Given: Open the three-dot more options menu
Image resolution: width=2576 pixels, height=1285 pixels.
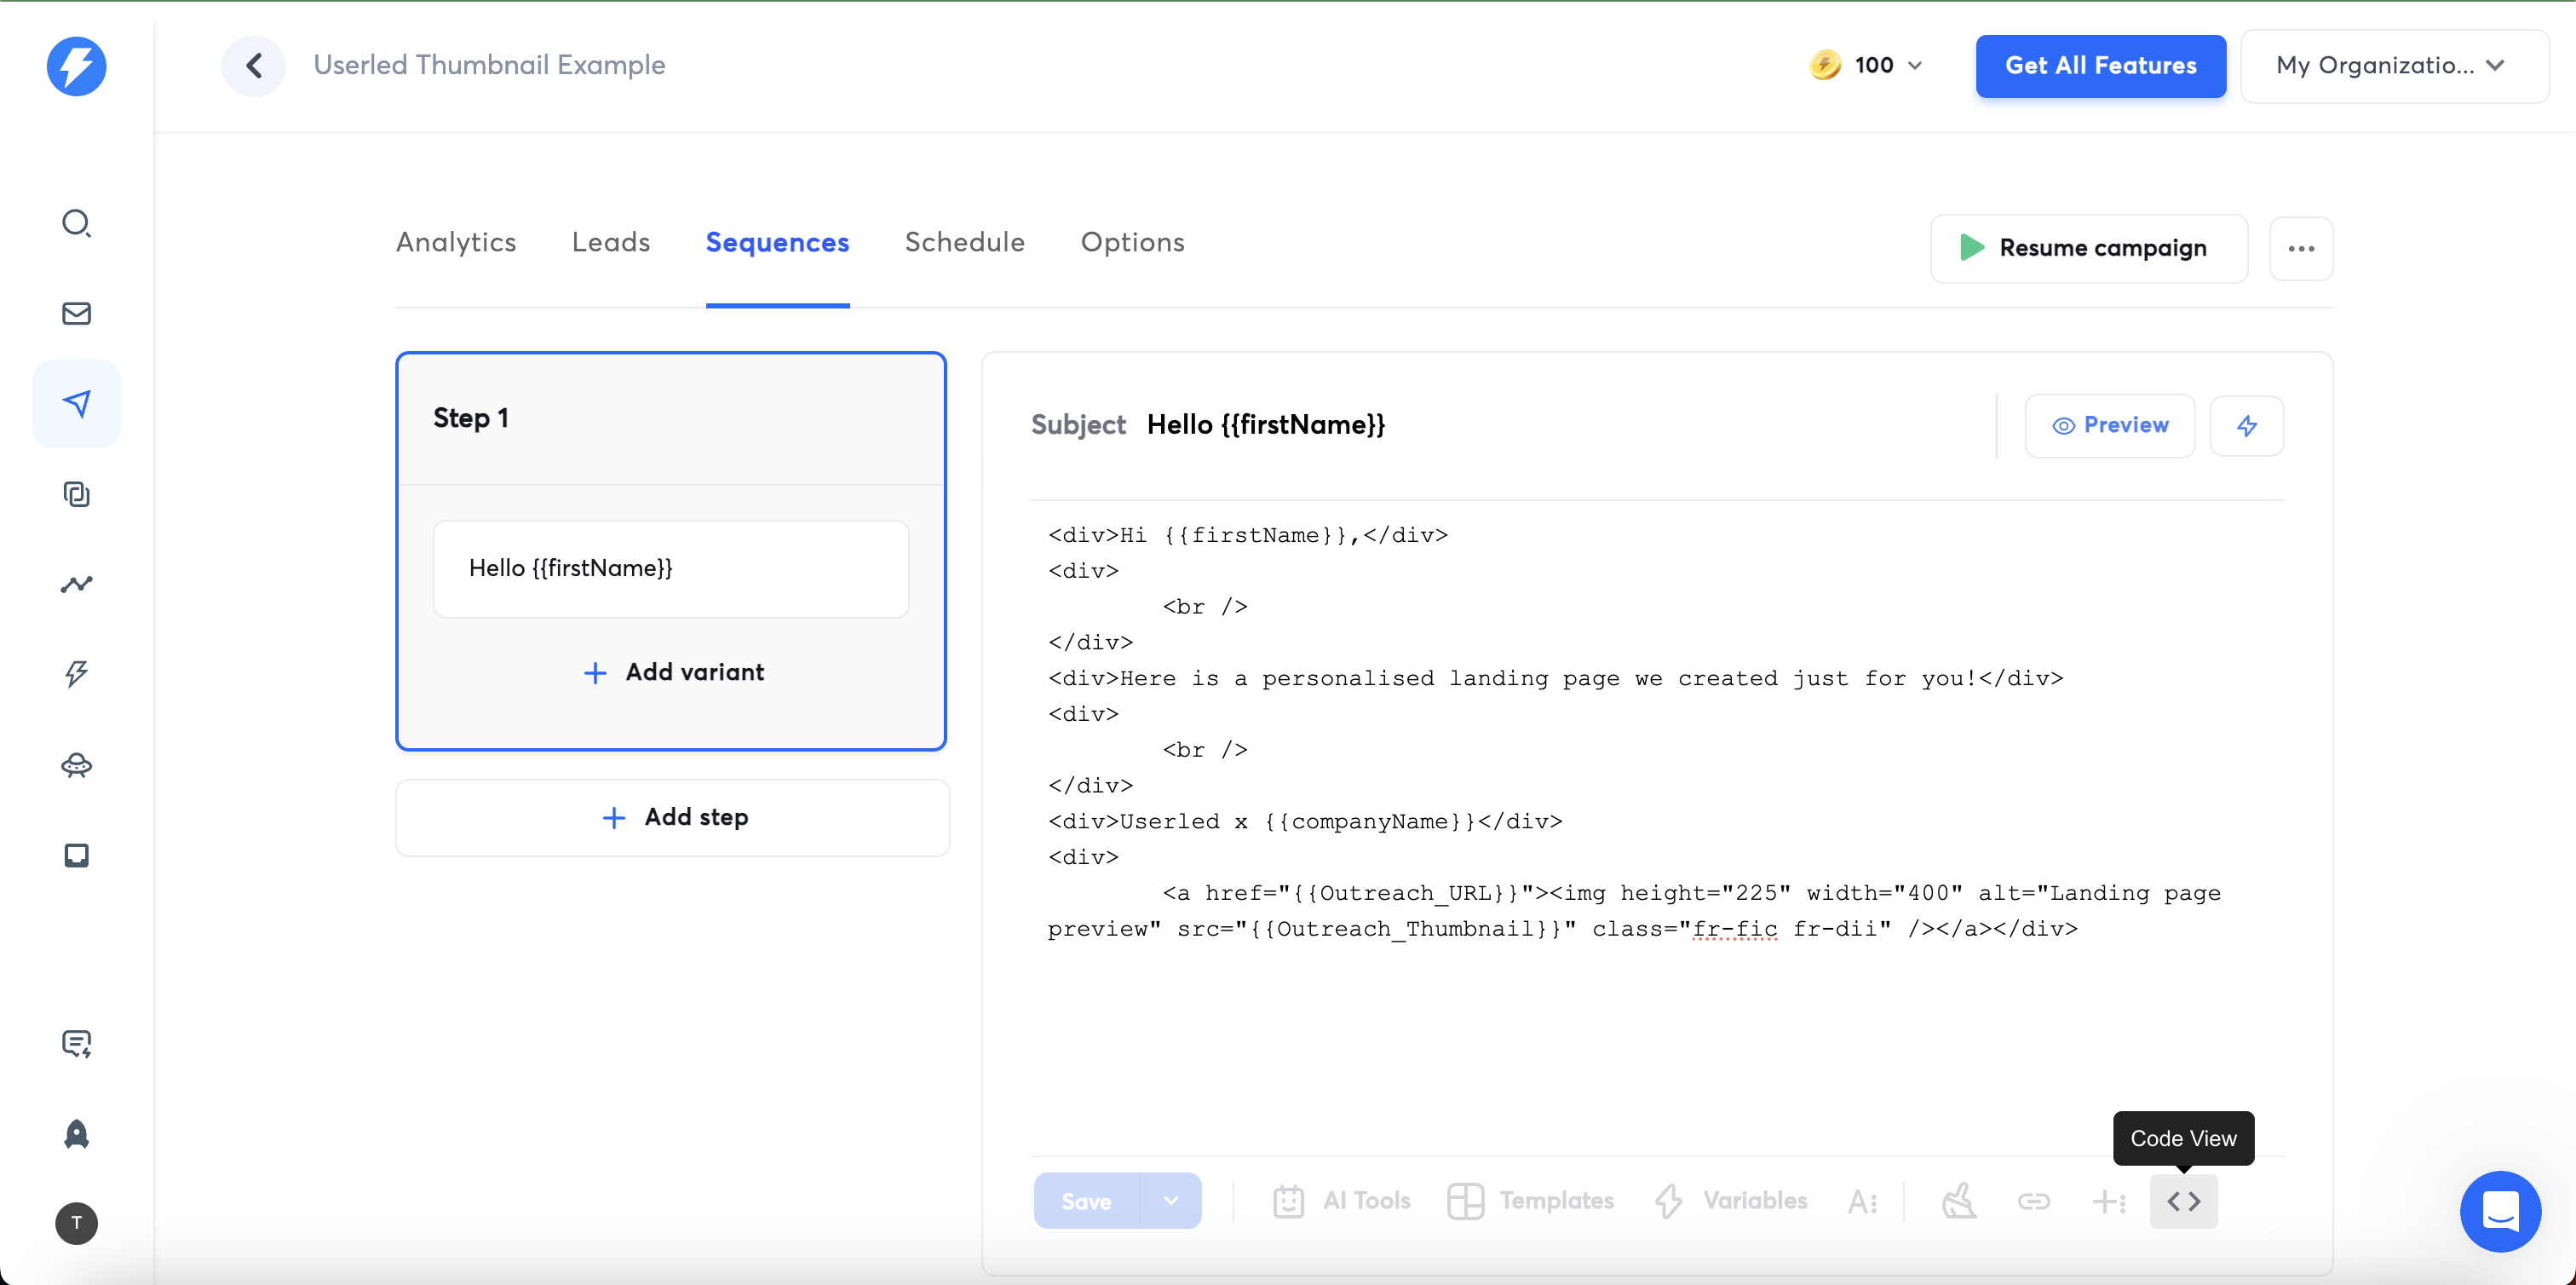Looking at the screenshot, I should pyautogui.click(x=2300, y=249).
